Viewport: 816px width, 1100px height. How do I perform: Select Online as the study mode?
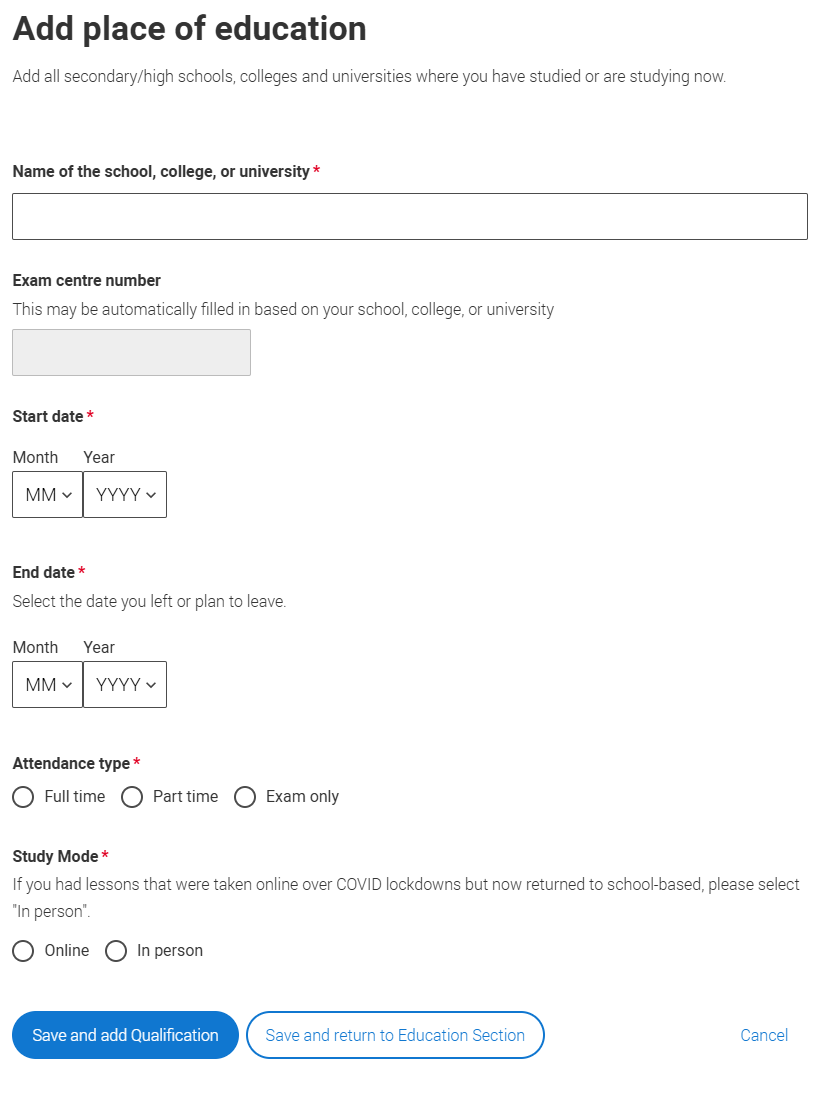pos(24,951)
